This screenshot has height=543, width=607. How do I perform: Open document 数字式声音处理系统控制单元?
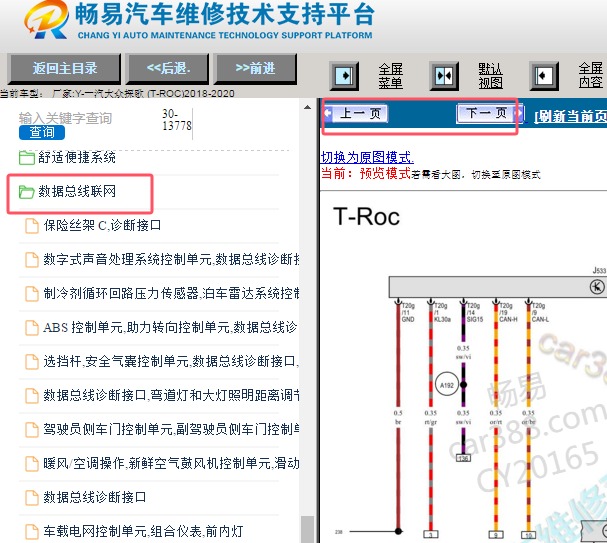pyautogui.click(x=162, y=259)
